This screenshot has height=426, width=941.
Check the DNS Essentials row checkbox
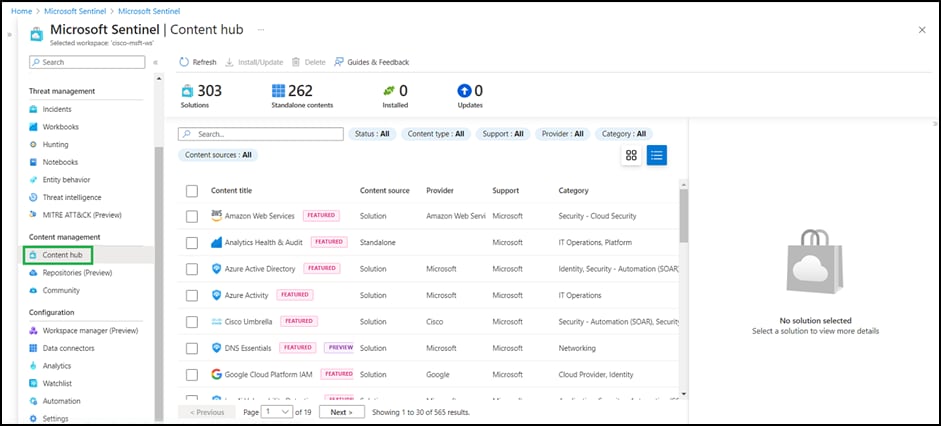point(192,348)
